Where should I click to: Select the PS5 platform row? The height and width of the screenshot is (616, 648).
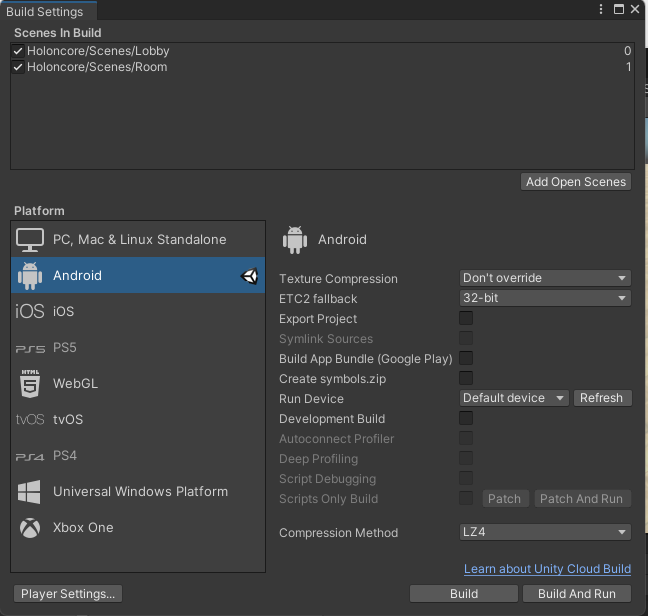click(x=138, y=348)
